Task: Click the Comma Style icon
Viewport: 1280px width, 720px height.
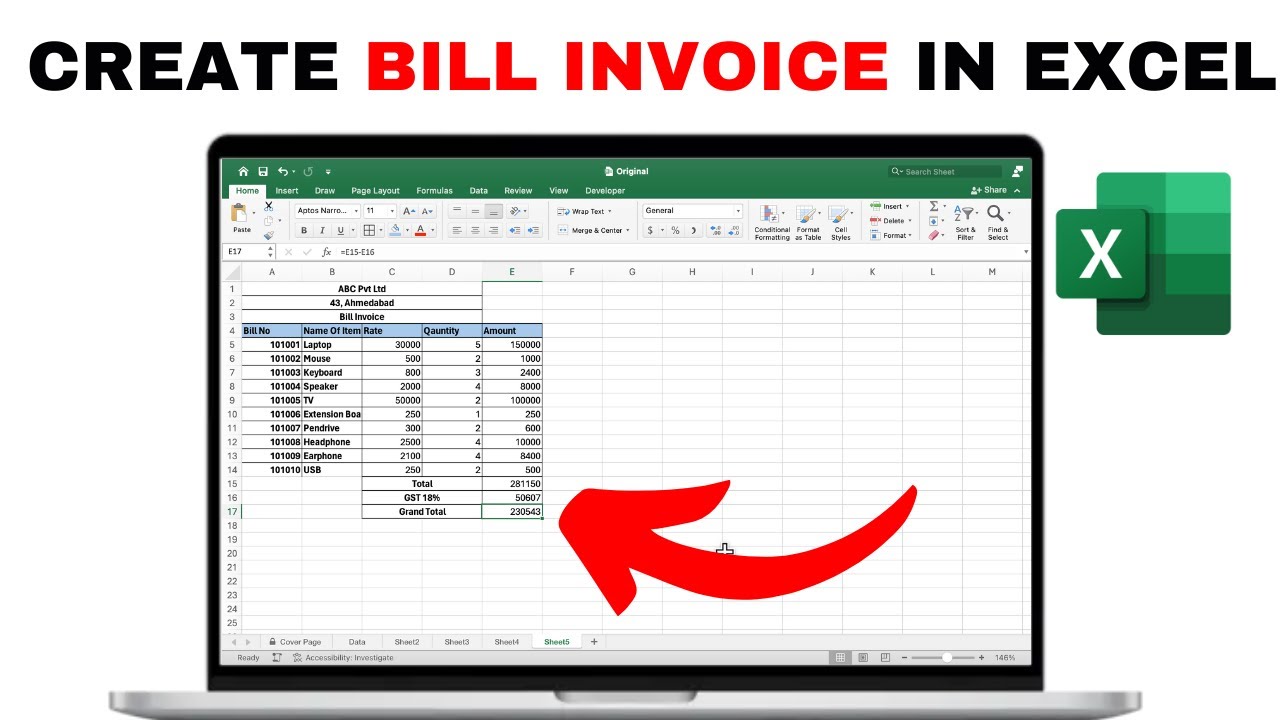Action: coord(693,230)
